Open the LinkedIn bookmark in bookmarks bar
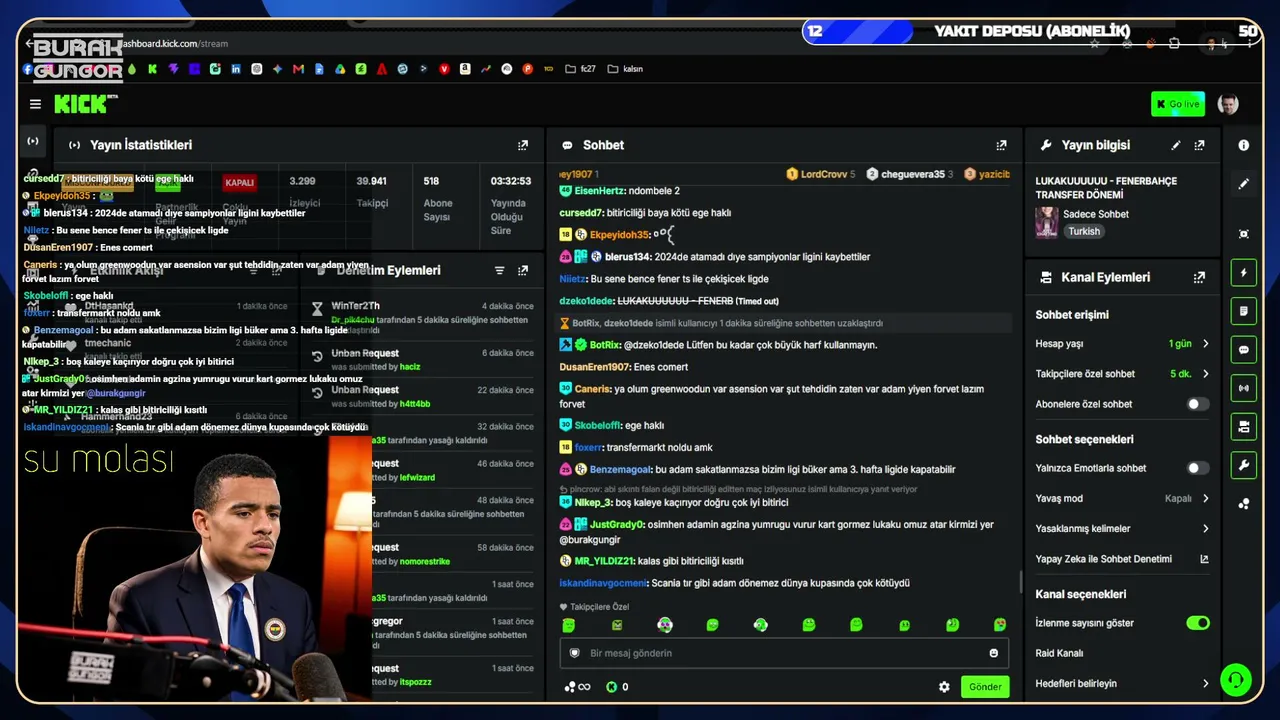This screenshot has width=1280, height=720. [236, 69]
